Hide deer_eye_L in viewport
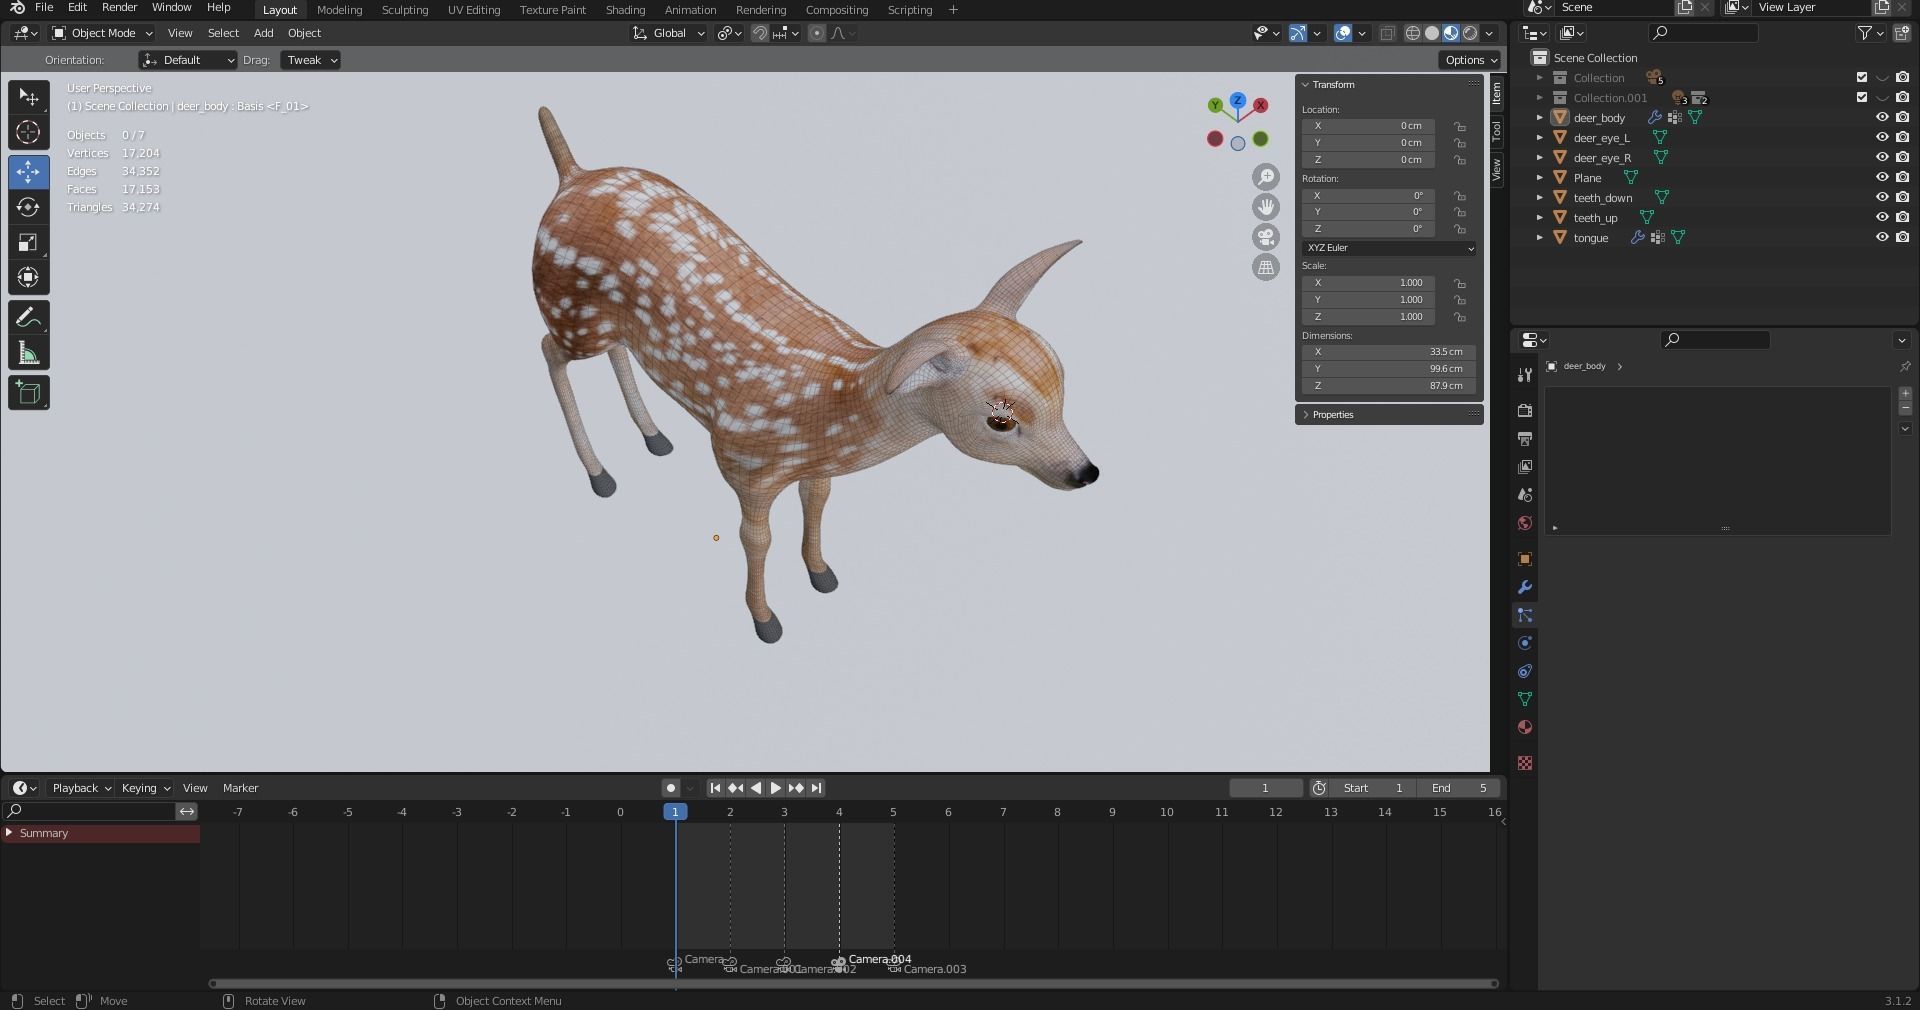This screenshot has width=1920, height=1010. coord(1882,137)
